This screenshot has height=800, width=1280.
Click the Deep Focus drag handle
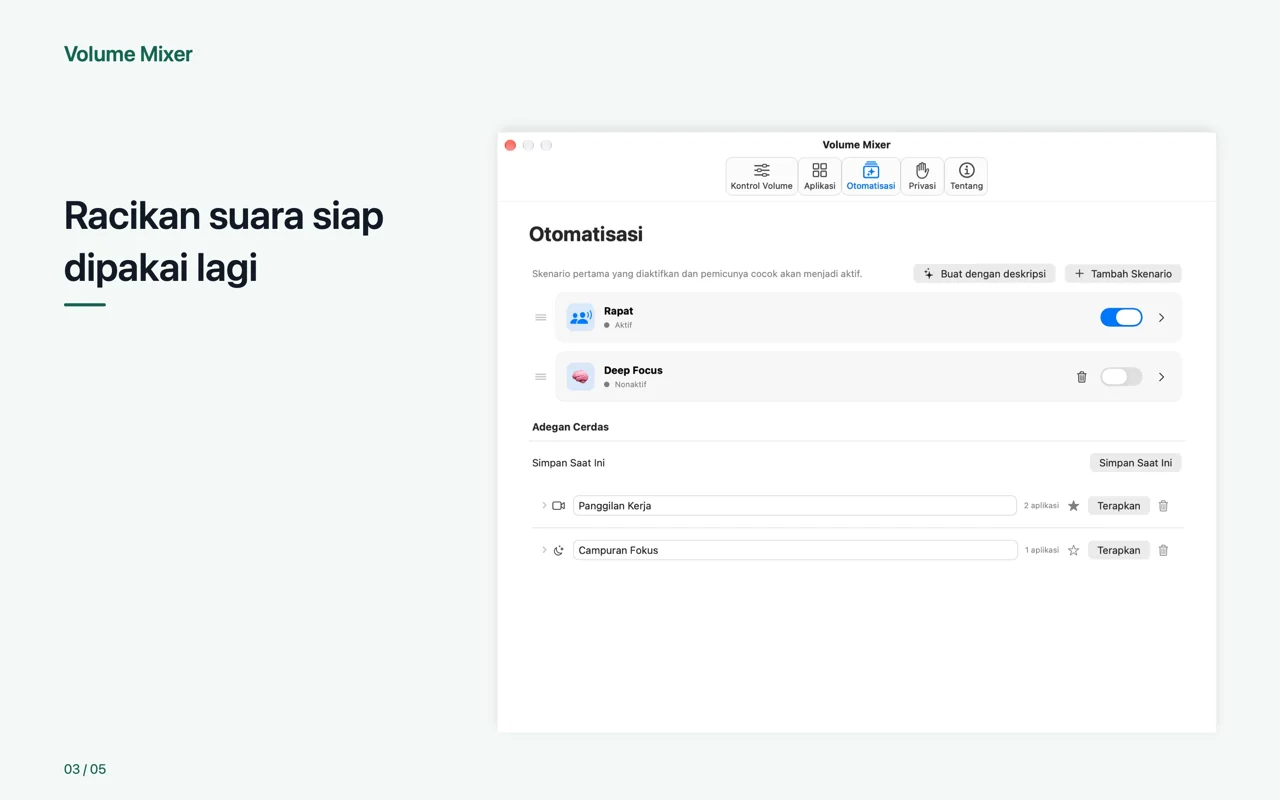[x=540, y=377]
